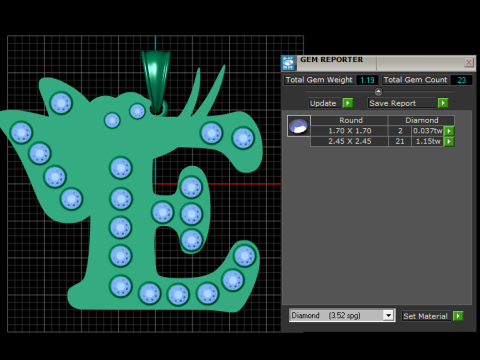Click the Diamond column header
The height and width of the screenshot is (360, 480).
[x=422, y=120]
